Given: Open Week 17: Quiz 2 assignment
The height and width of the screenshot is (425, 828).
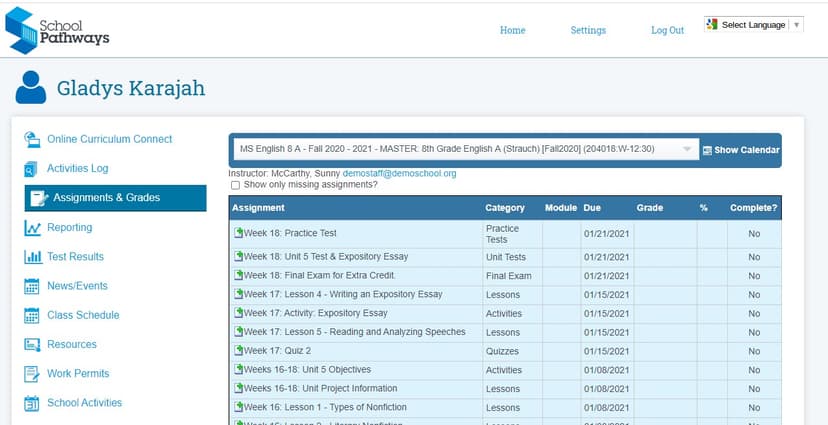Looking at the screenshot, I should tap(277, 351).
